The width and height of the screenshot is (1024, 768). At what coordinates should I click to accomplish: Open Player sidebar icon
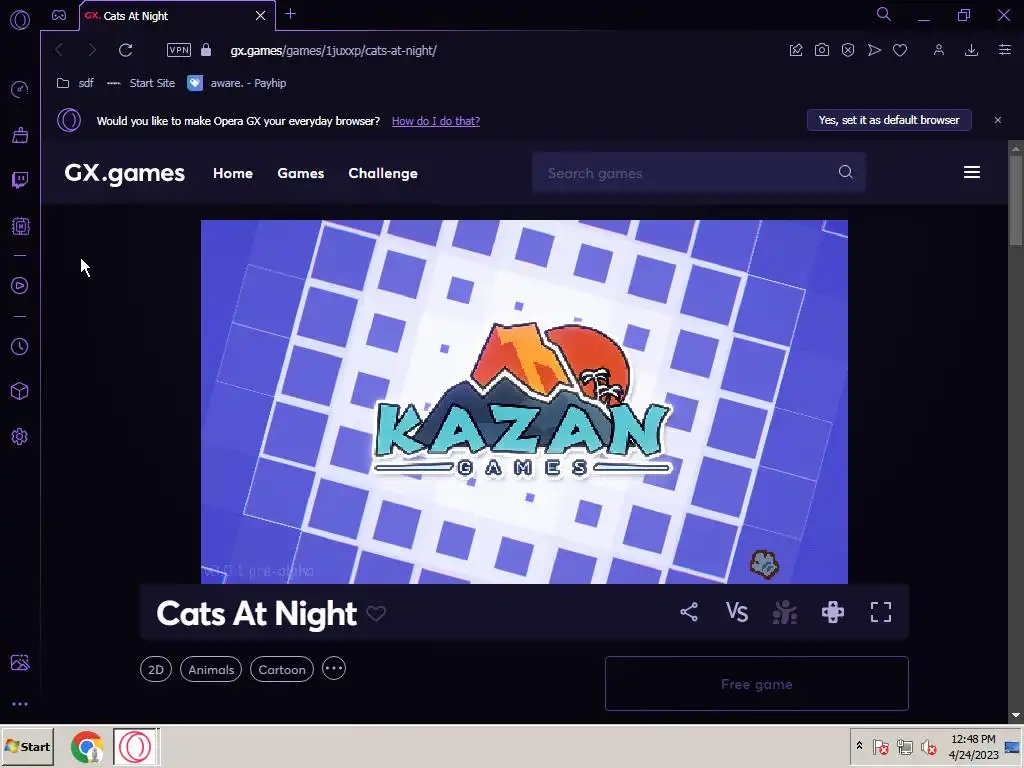click(20, 285)
